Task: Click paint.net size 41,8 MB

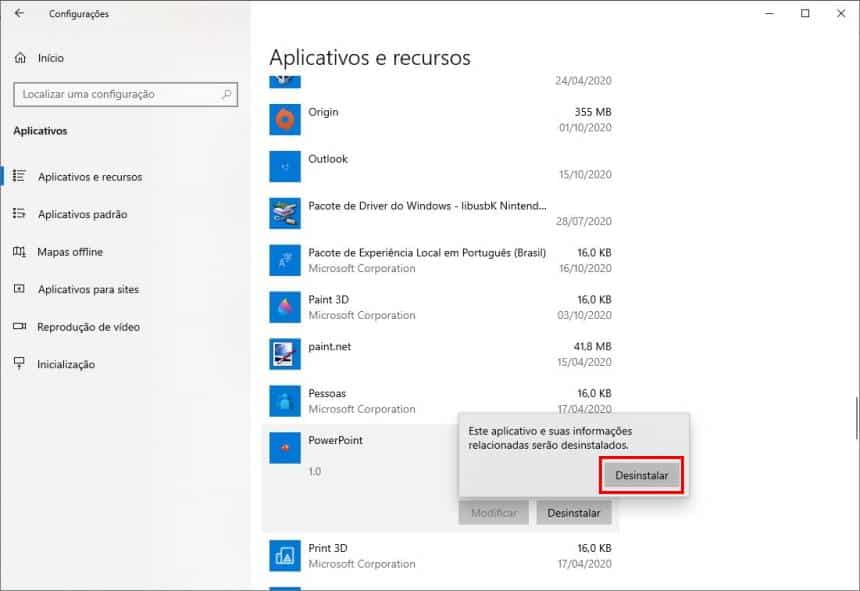Action: pyautogui.click(x=592, y=346)
